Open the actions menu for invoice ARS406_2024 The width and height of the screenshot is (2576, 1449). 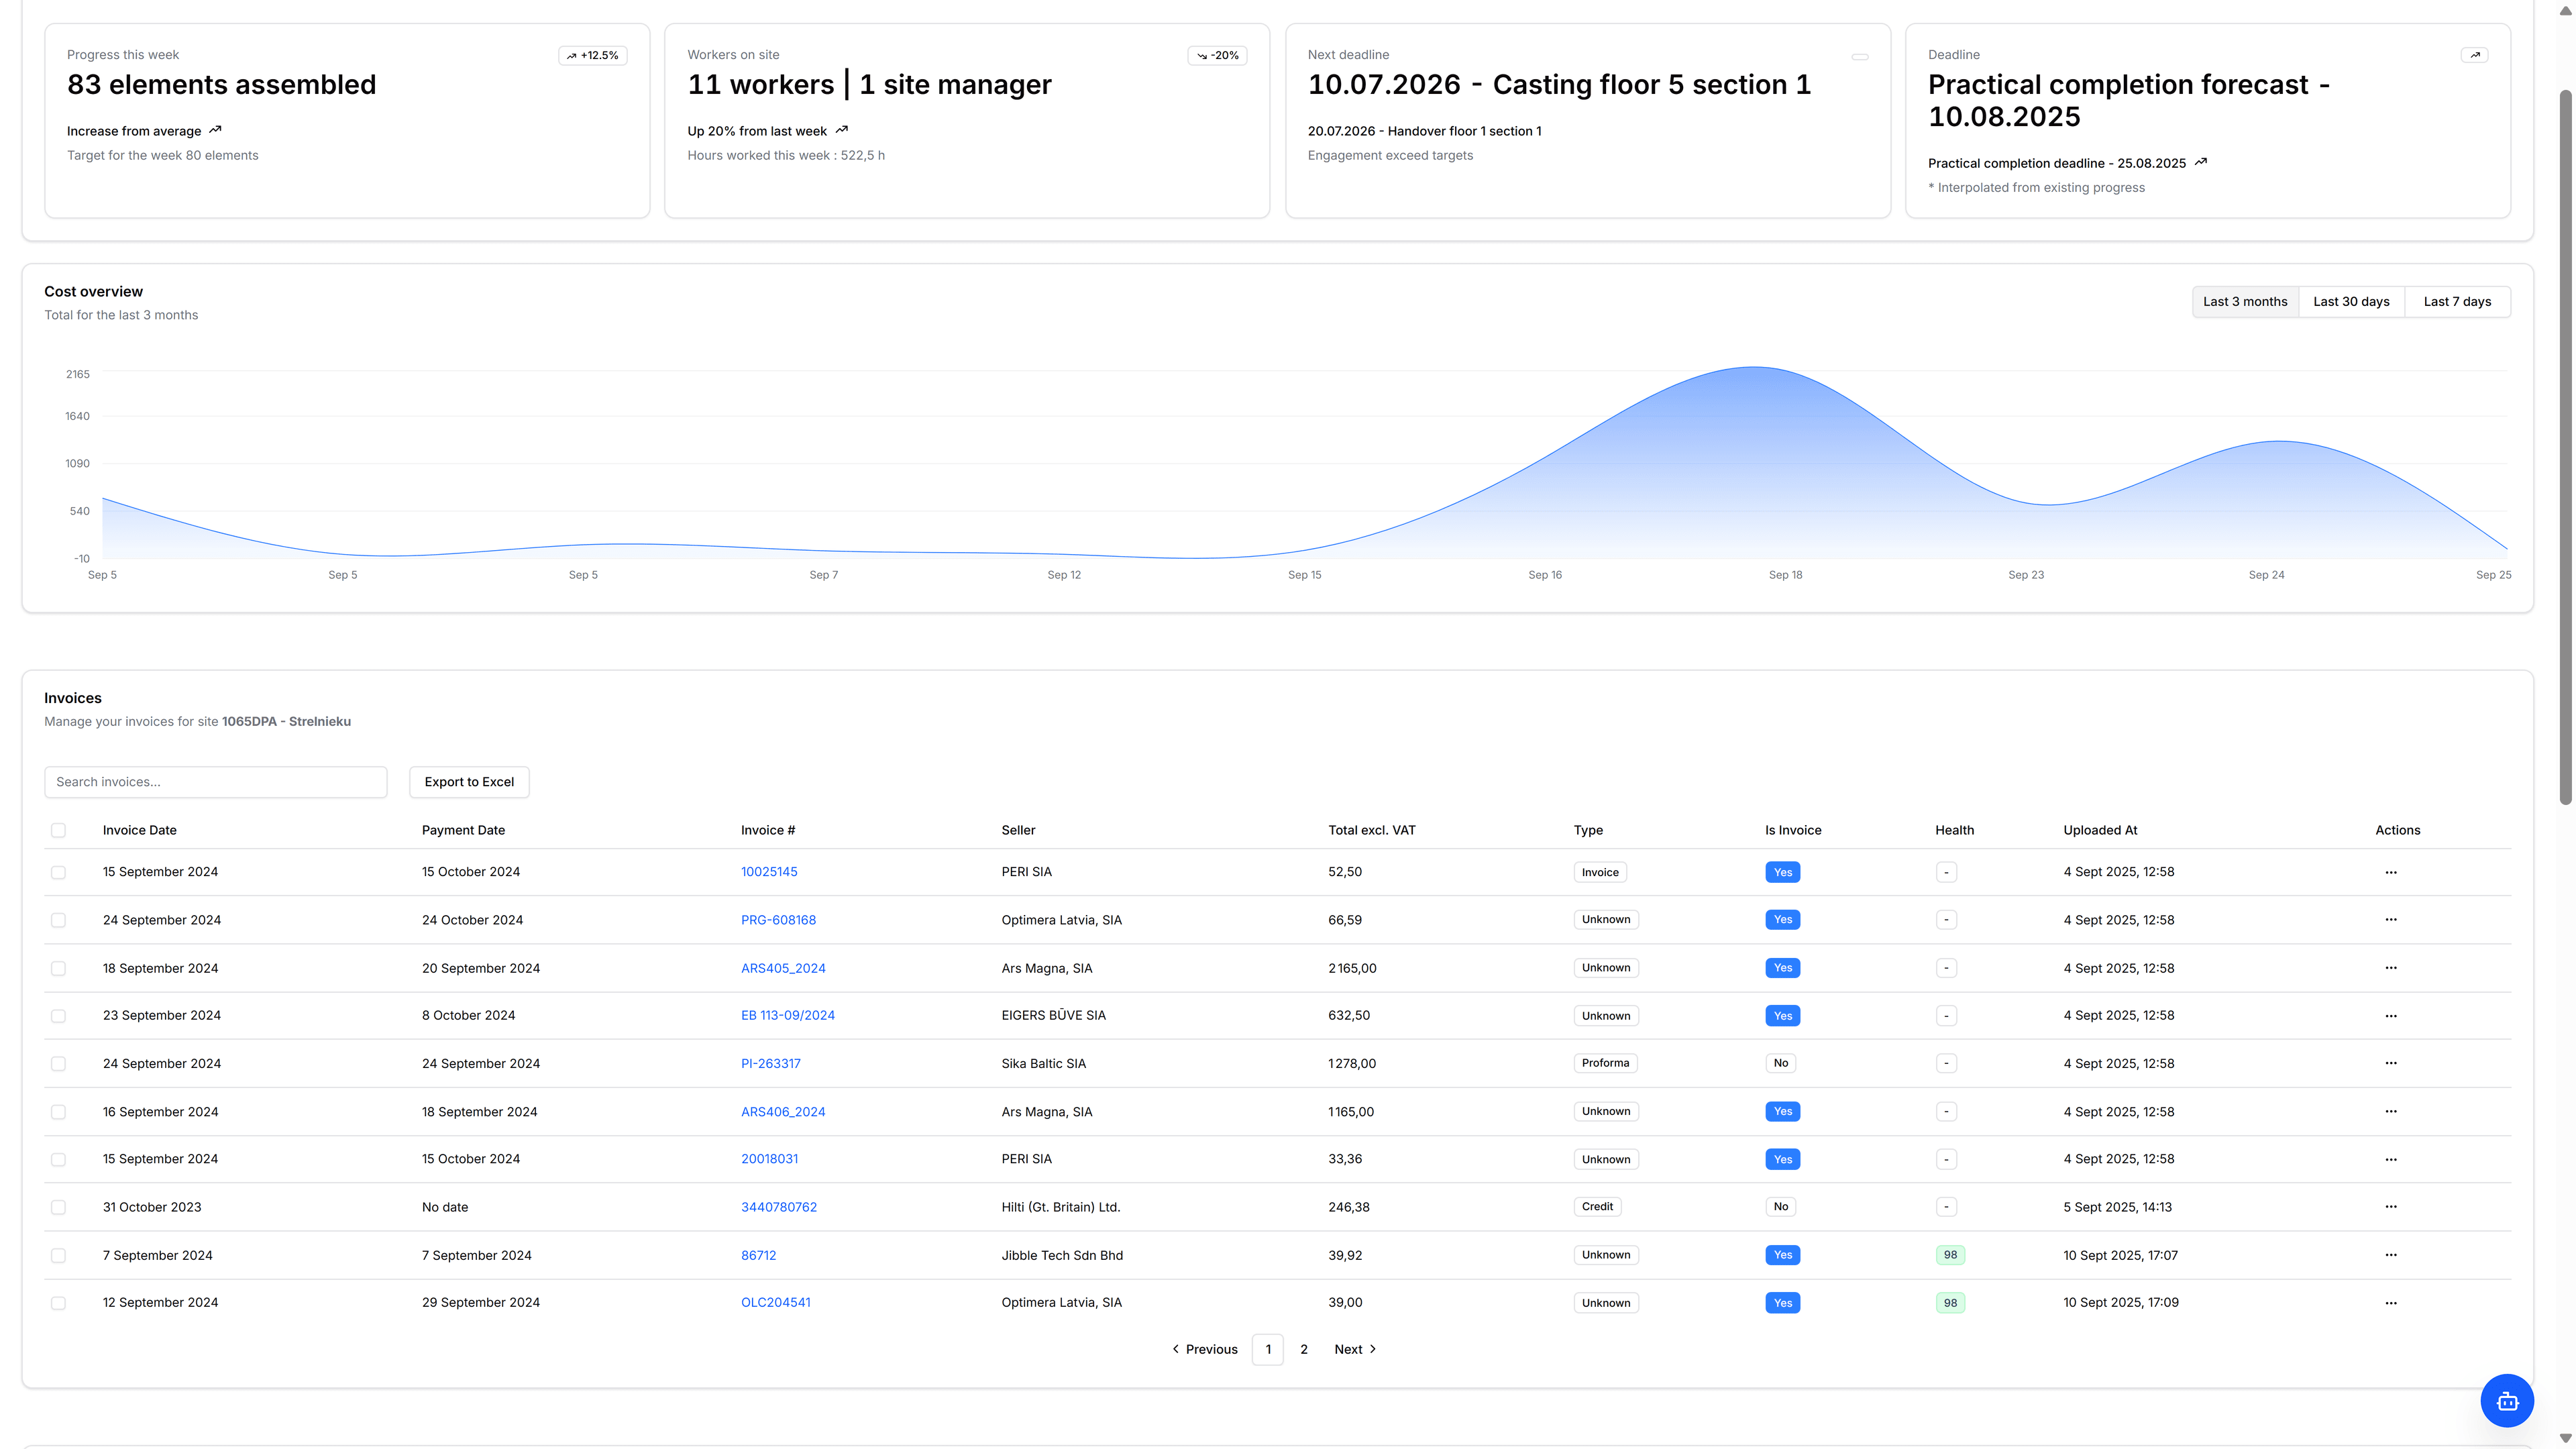coord(2391,1111)
